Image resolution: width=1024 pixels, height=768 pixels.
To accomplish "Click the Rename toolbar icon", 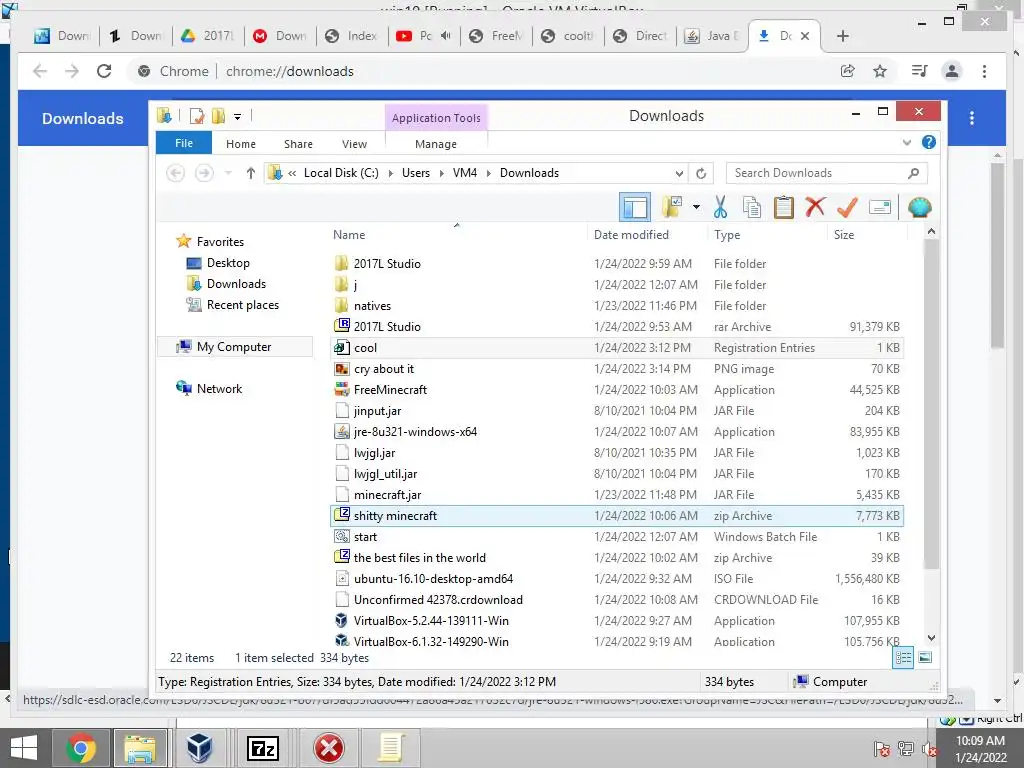I will (880, 208).
